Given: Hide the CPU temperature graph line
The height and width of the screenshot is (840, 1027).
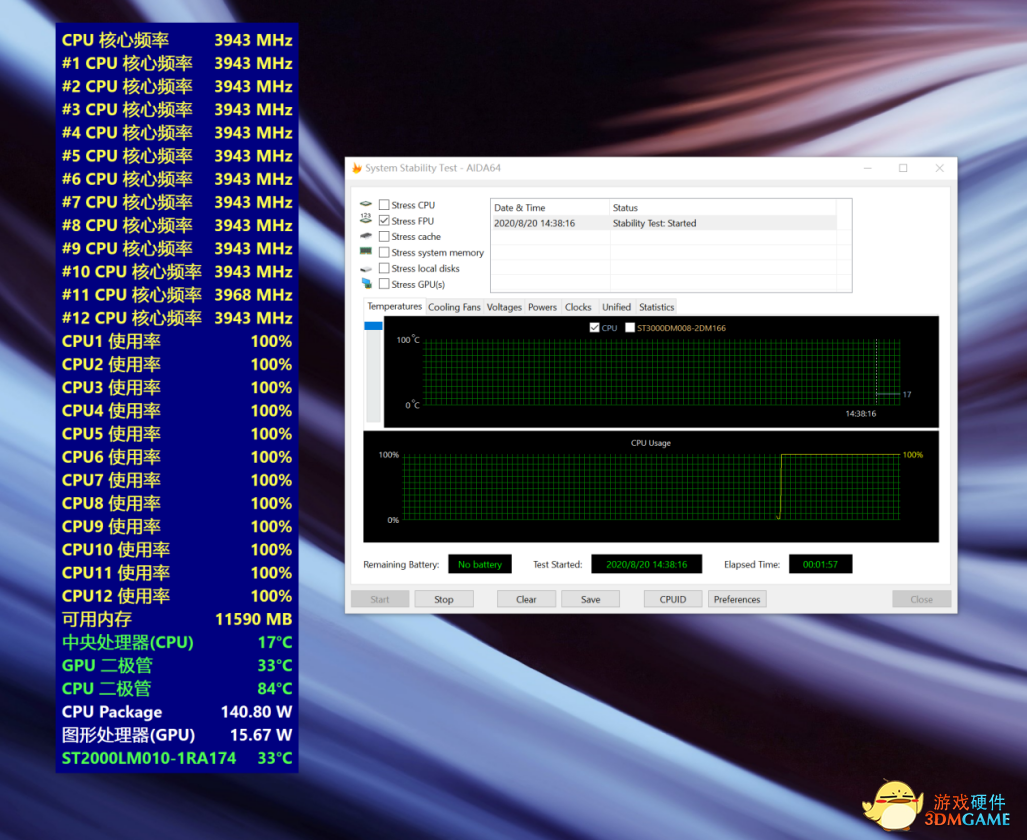Looking at the screenshot, I should pos(594,328).
